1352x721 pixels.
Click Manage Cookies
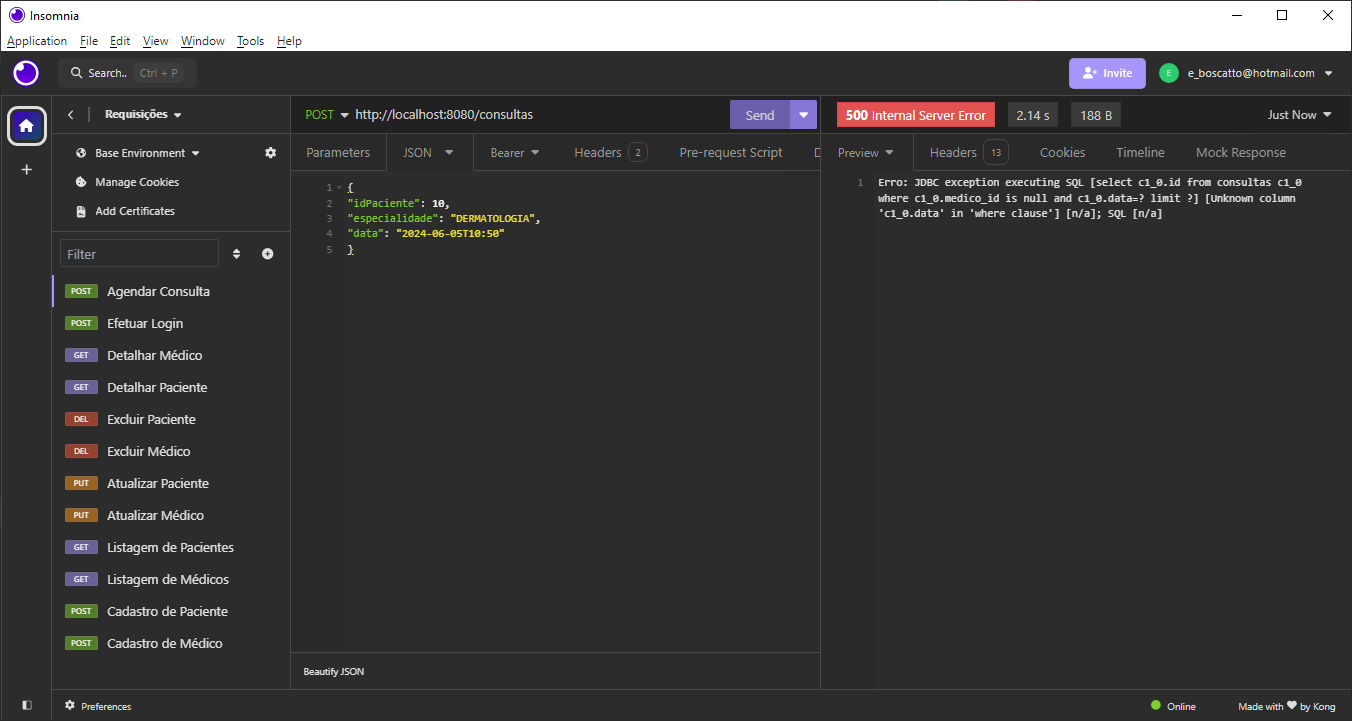137,182
